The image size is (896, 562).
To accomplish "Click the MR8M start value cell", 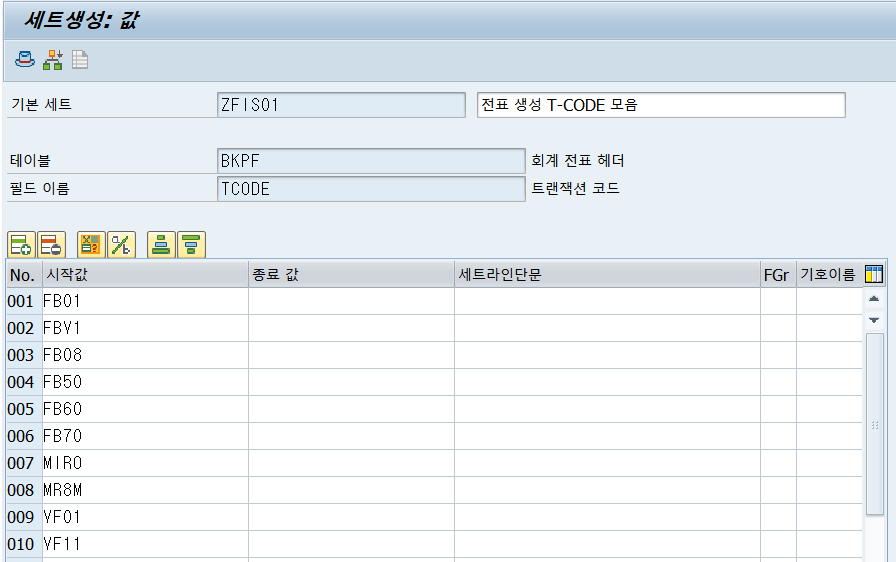I will pyautogui.click(x=145, y=490).
